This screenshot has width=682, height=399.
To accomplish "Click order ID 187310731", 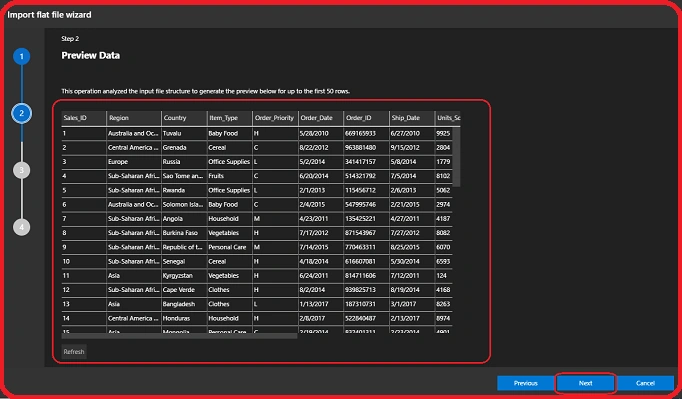I will pos(367,304).
